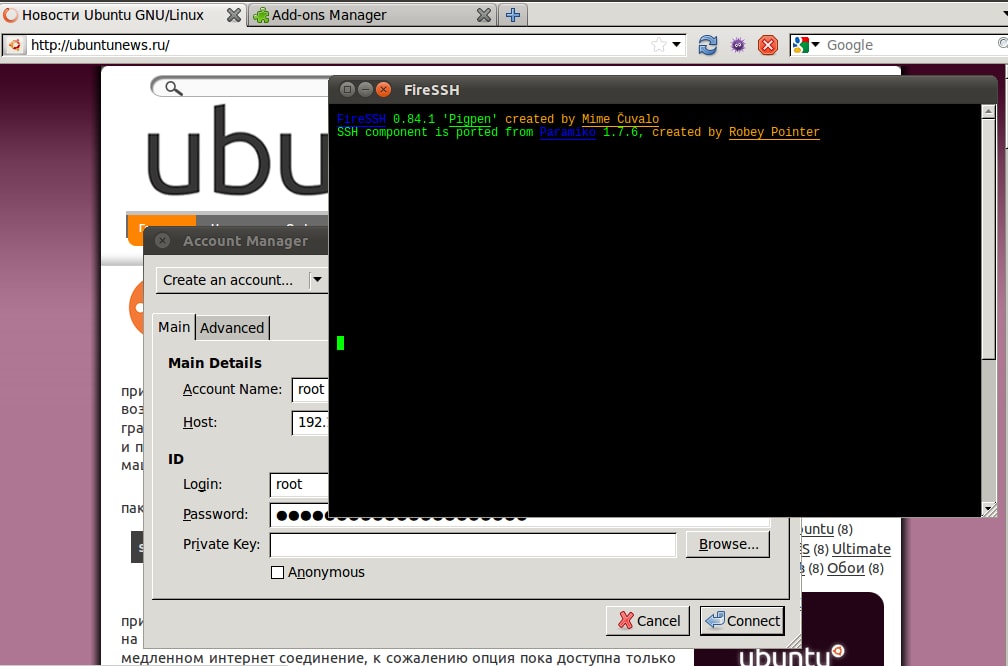This screenshot has width=1008, height=666.
Task: Click the Private Key input field
Action: click(x=473, y=545)
